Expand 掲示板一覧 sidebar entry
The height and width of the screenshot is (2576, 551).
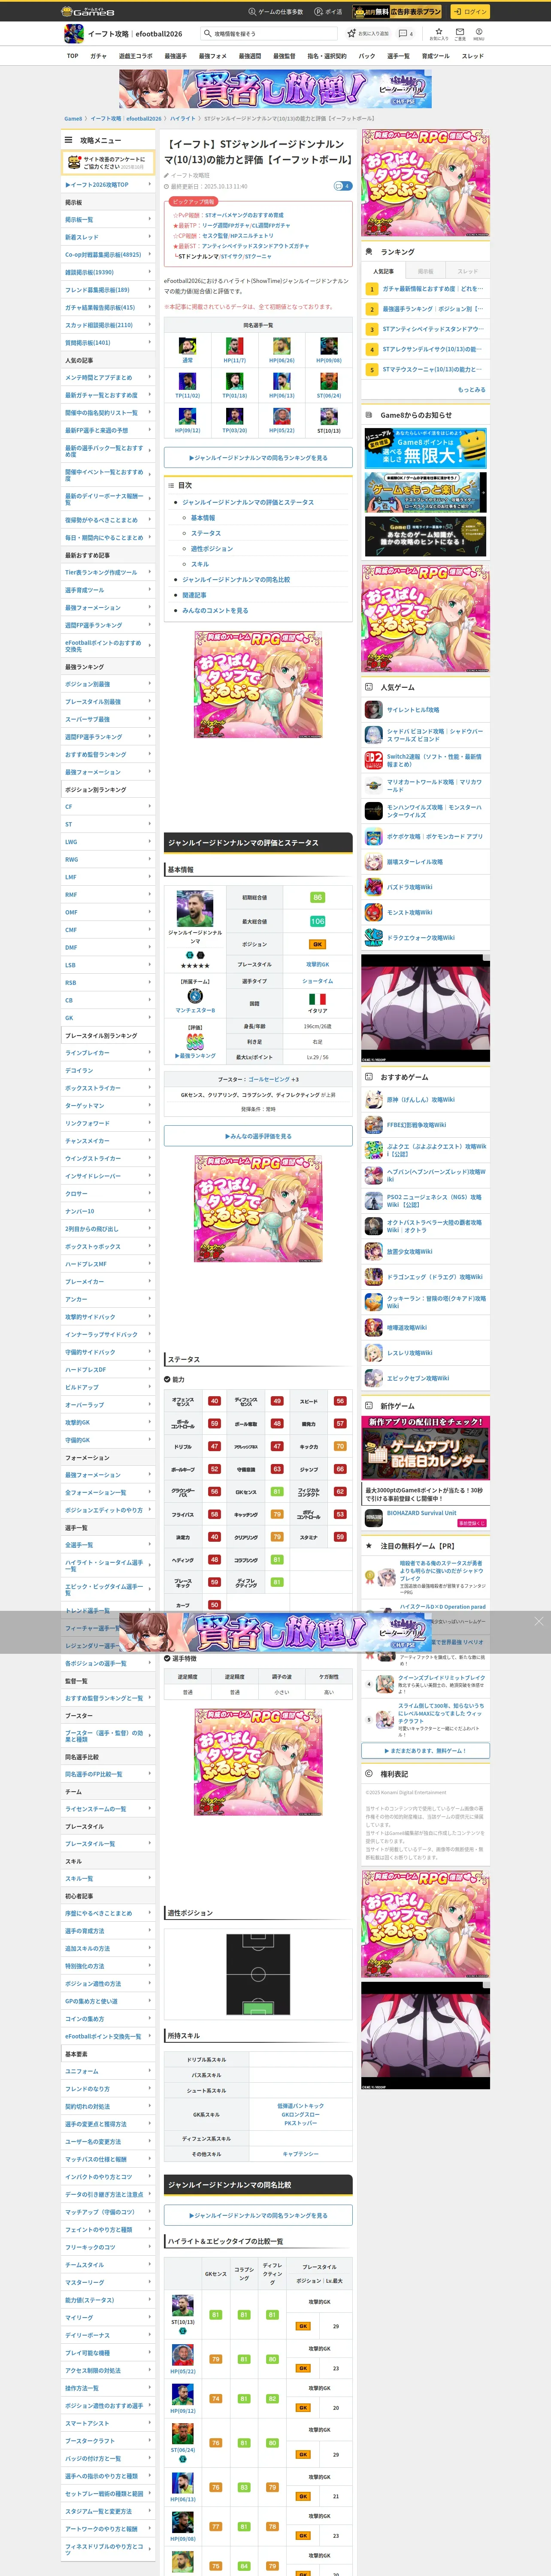click(x=108, y=220)
